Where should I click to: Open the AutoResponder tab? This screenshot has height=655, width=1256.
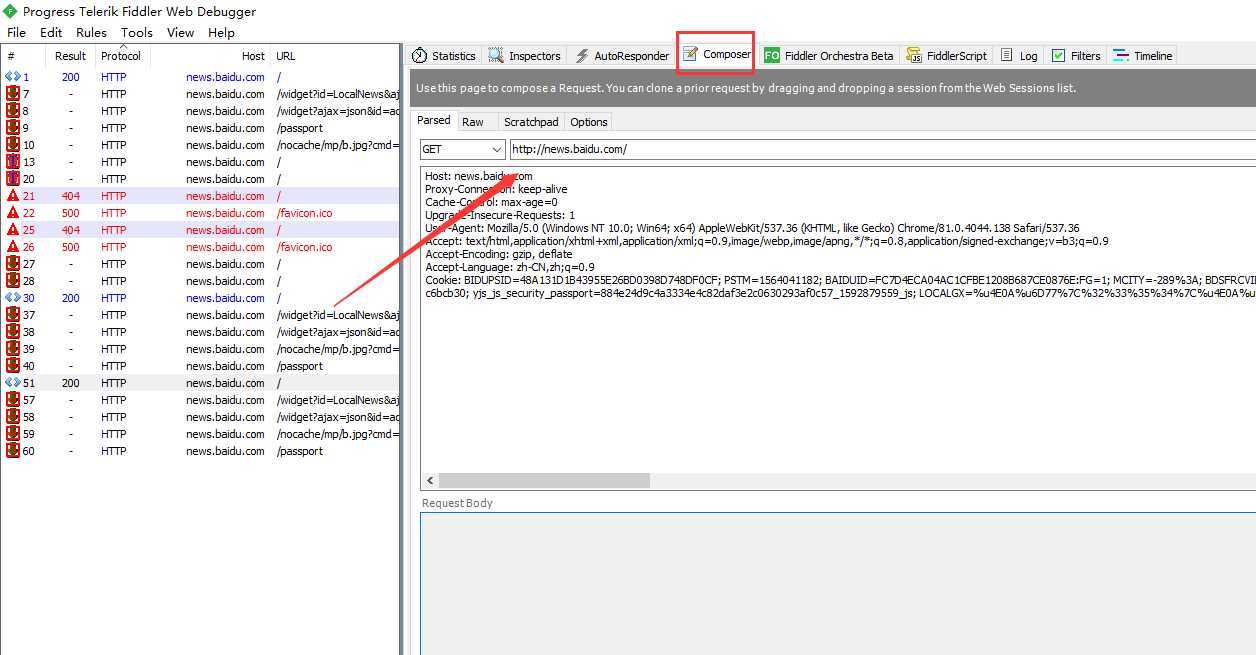pos(622,56)
